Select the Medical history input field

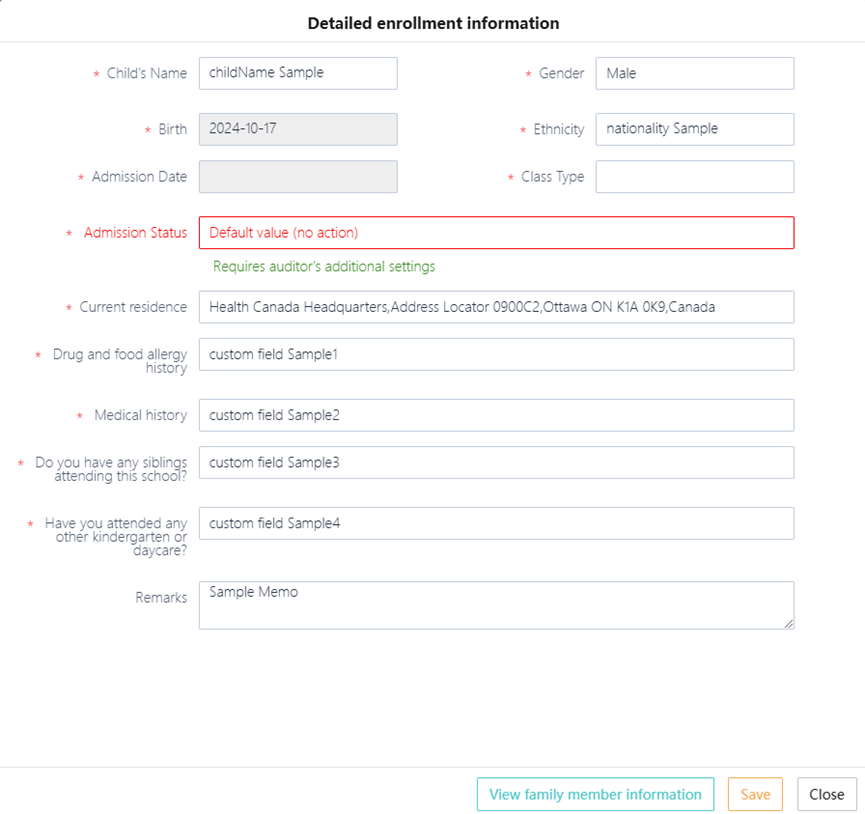click(496, 415)
